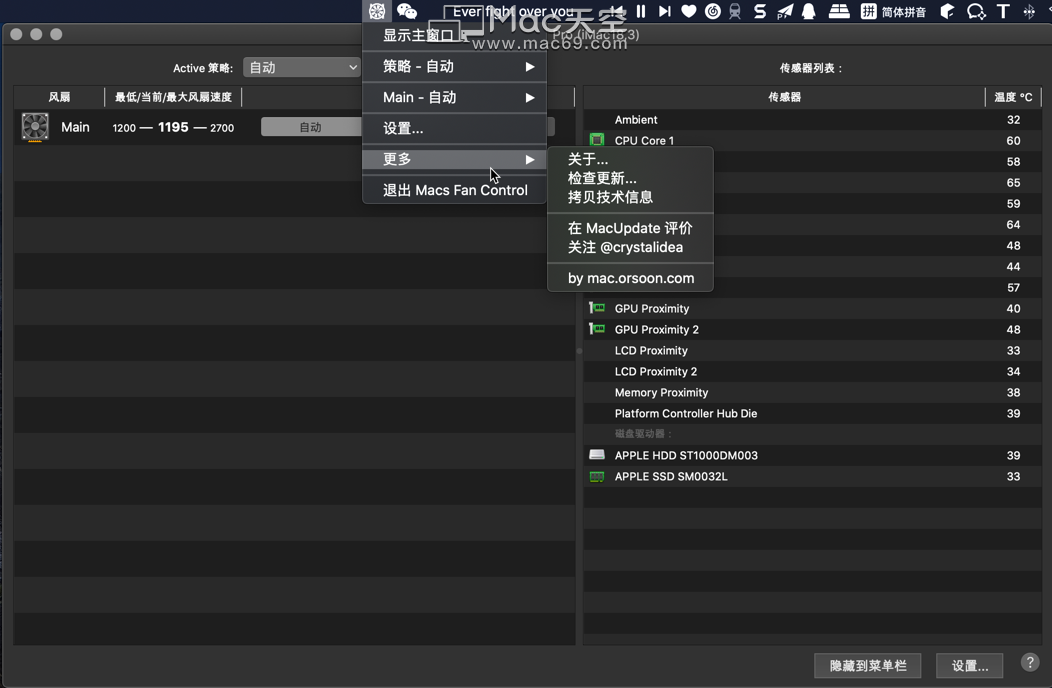Image resolution: width=1052 pixels, height=688 pixels.
Task: Click the chat bubble search icon in menu bar
Action: point(976,11)
